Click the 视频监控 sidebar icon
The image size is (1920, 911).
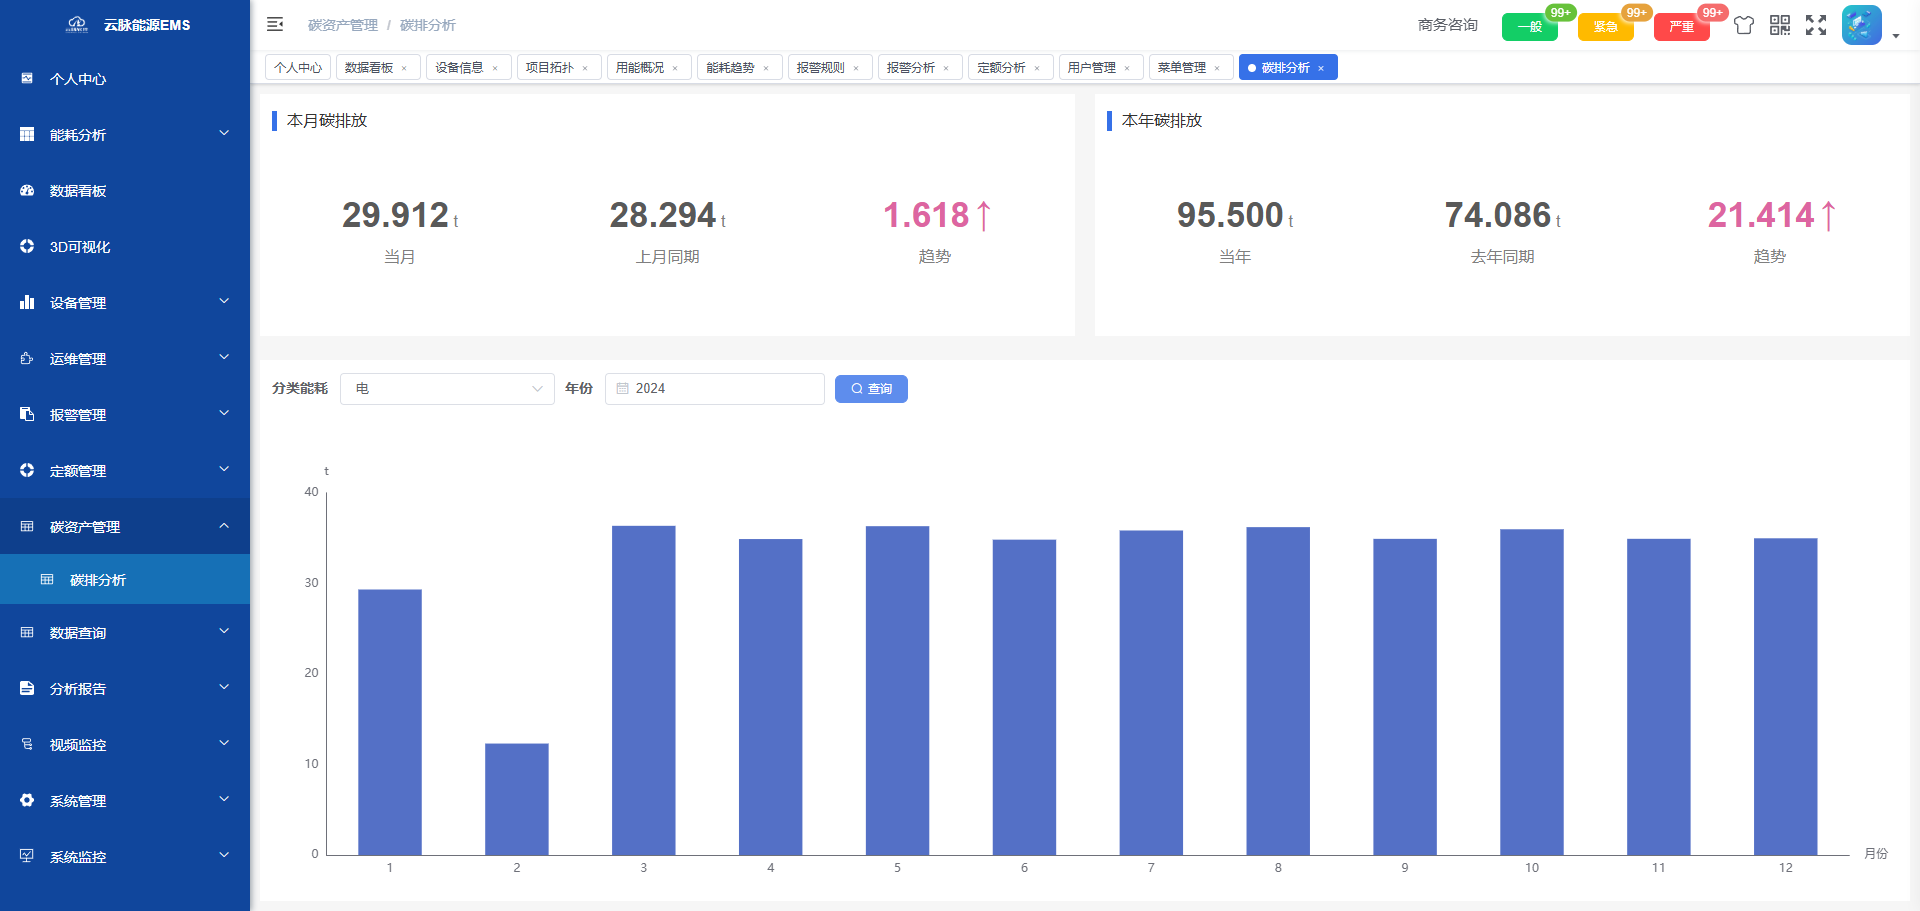tap(27, 744)
